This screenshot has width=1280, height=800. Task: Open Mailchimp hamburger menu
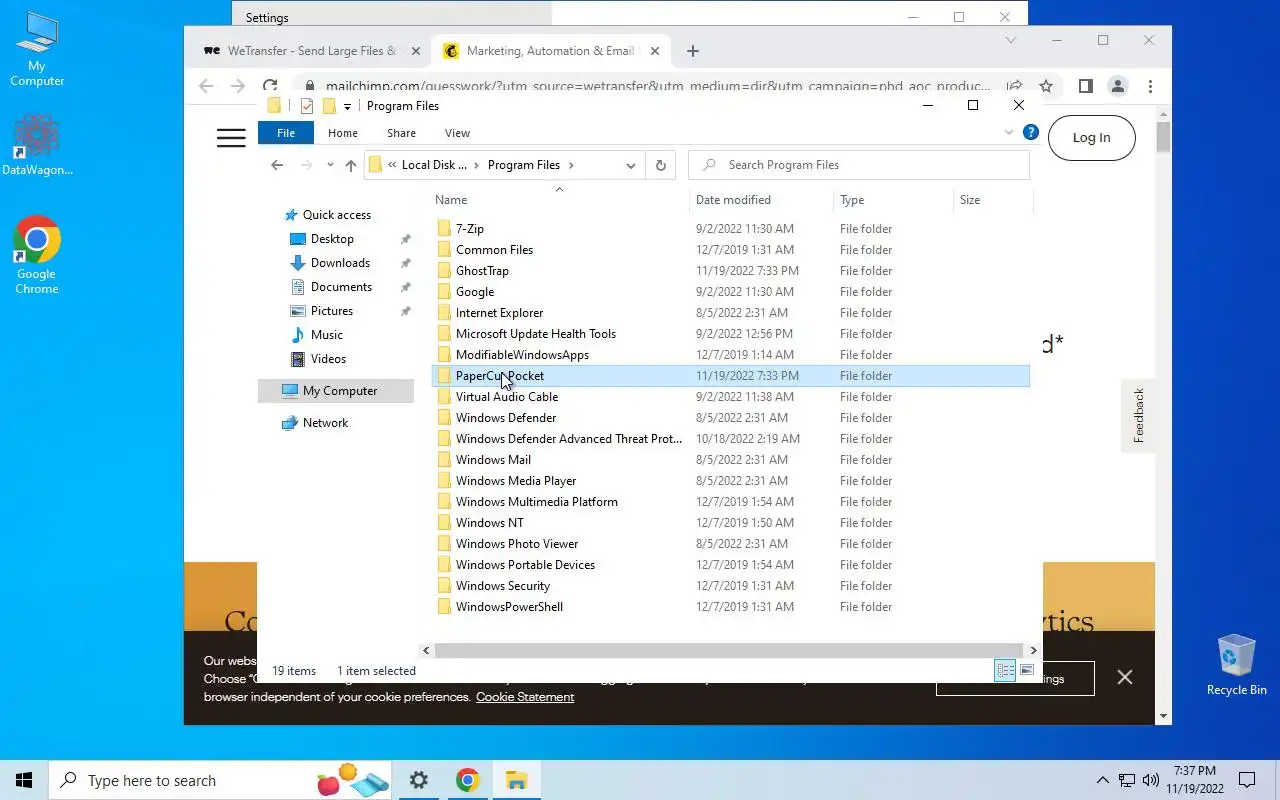(x=231, y=138)
